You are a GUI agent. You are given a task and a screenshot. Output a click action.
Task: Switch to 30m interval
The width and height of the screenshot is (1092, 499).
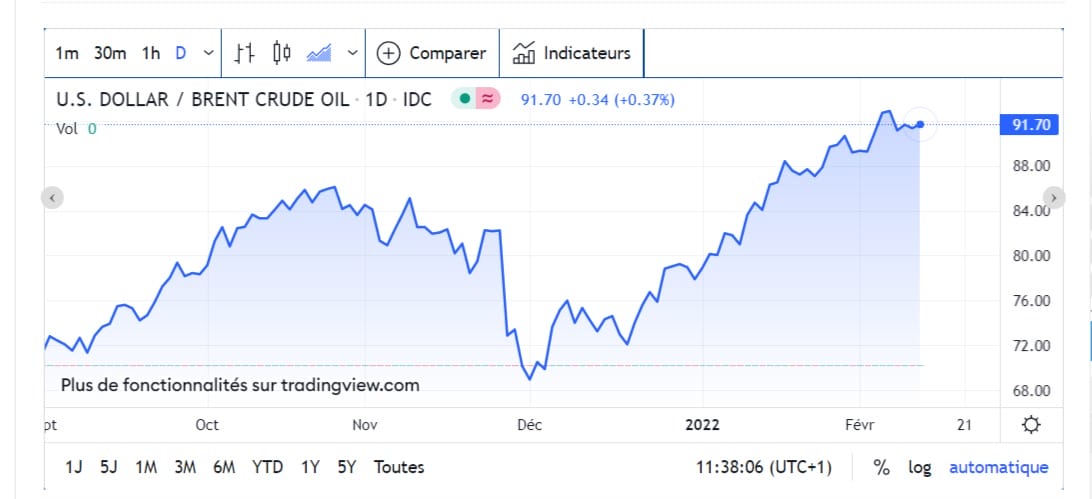pos(110,53)
